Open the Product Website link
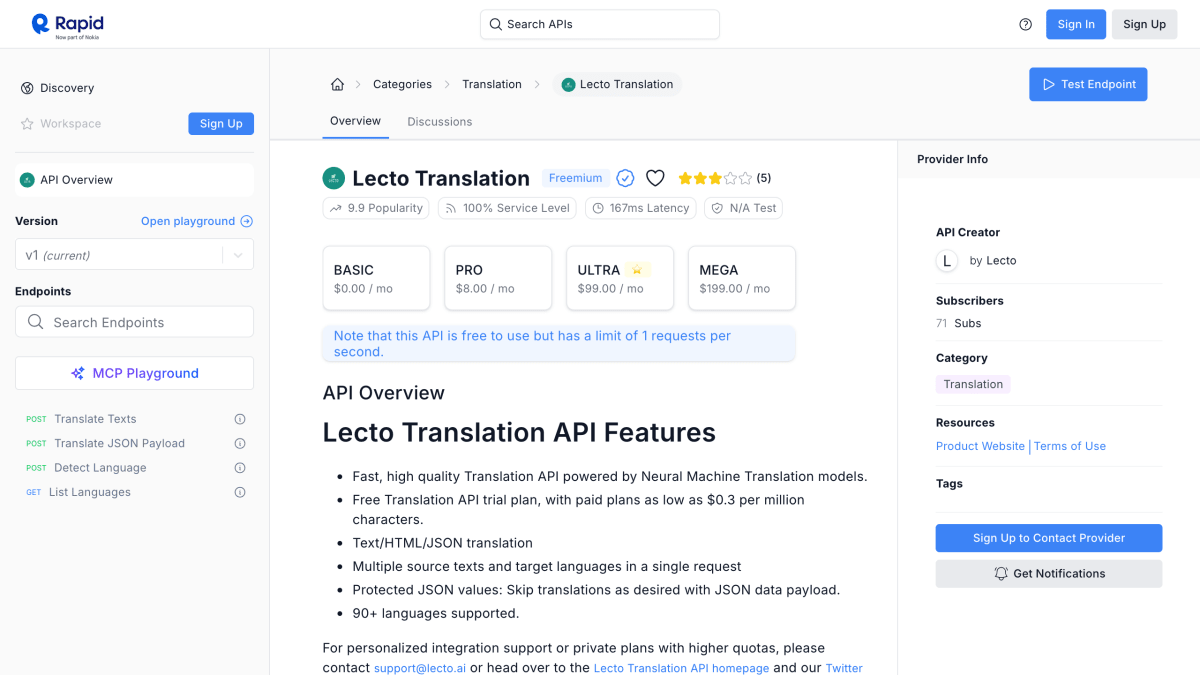The image size is (1200, 675). point(980,446)
